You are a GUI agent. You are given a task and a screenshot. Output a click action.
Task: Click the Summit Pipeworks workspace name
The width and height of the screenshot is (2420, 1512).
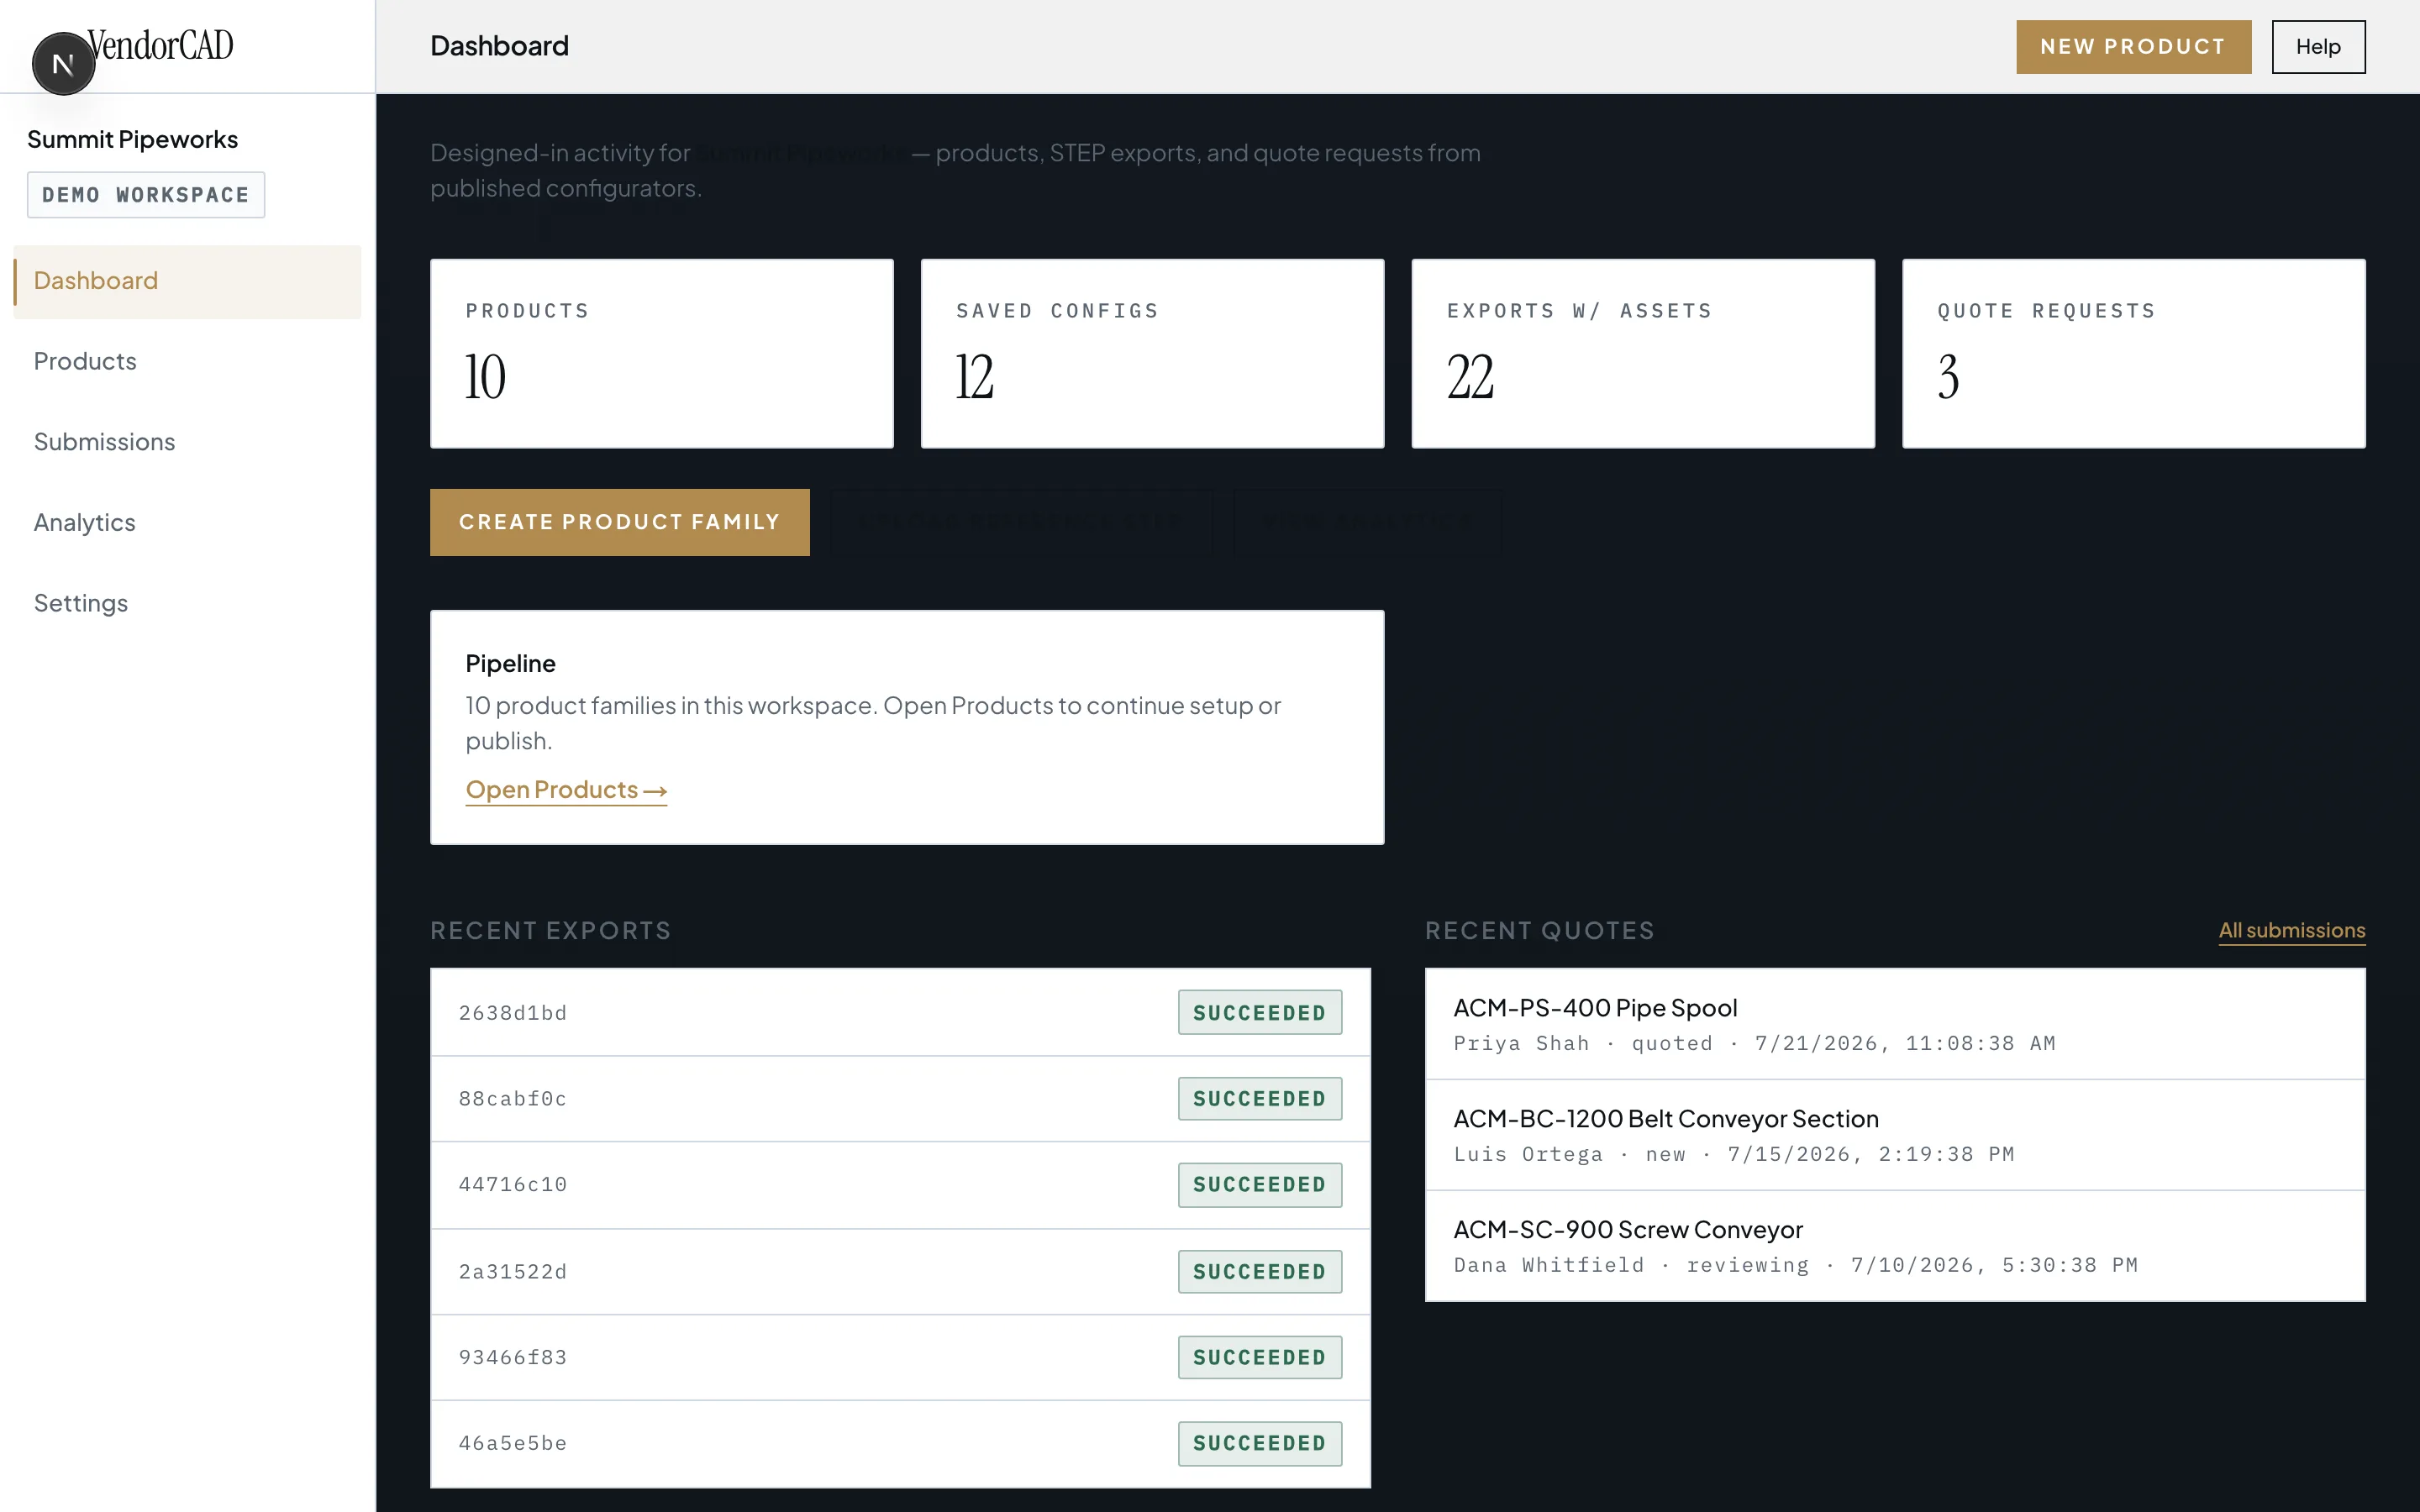(x=132, y=139)
